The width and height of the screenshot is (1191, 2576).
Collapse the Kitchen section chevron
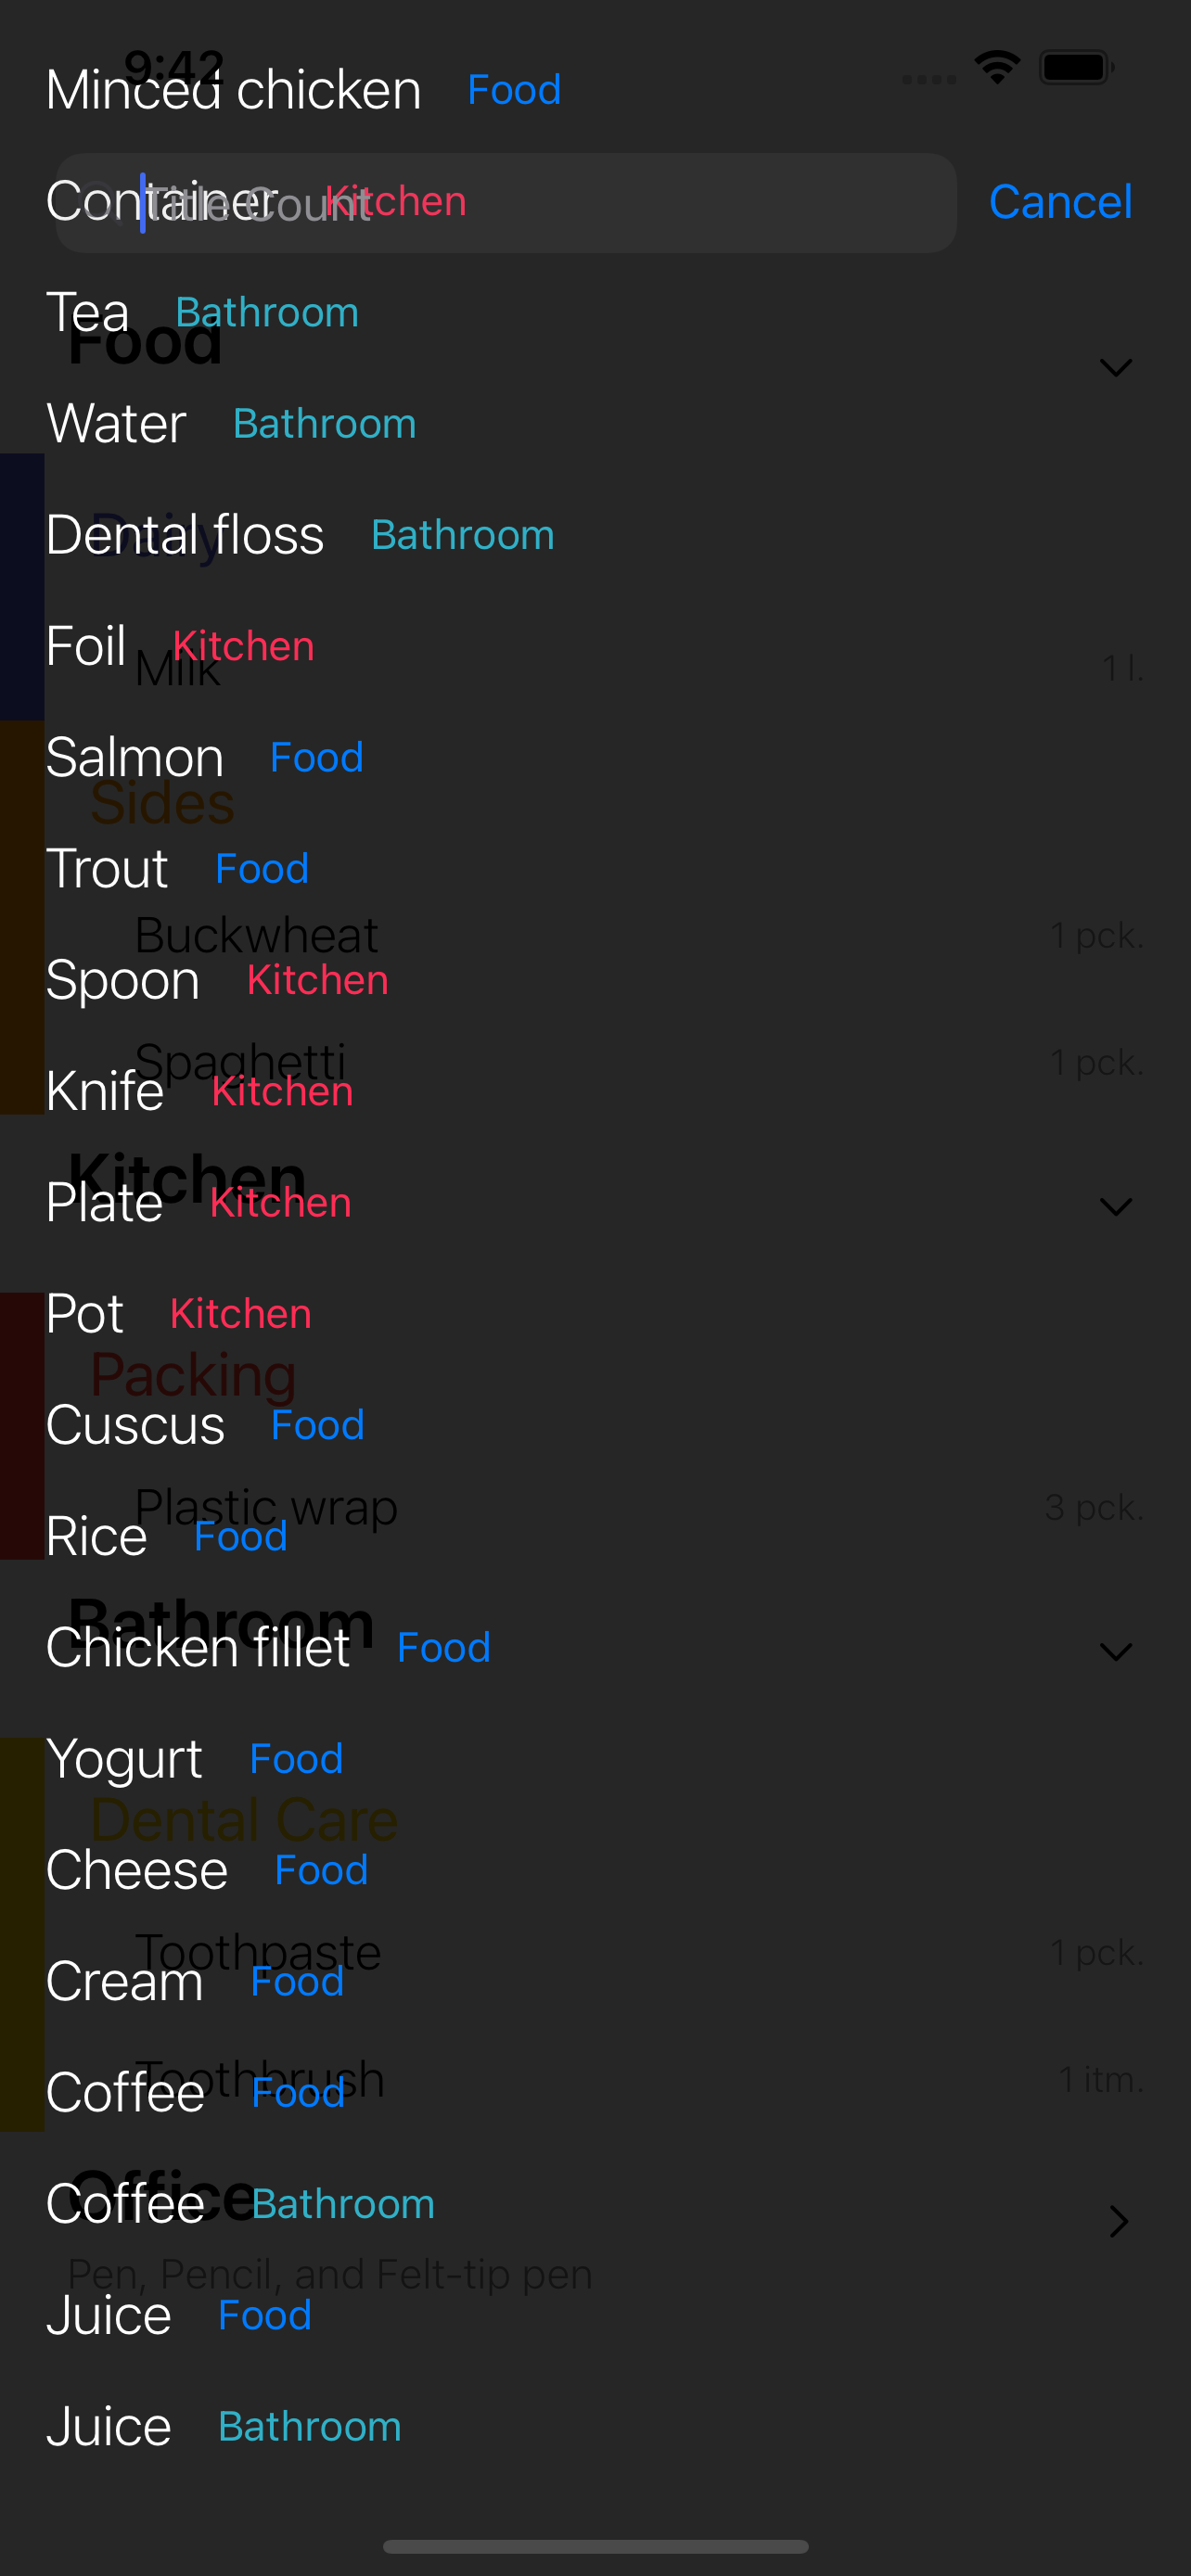point(1115,1207)
